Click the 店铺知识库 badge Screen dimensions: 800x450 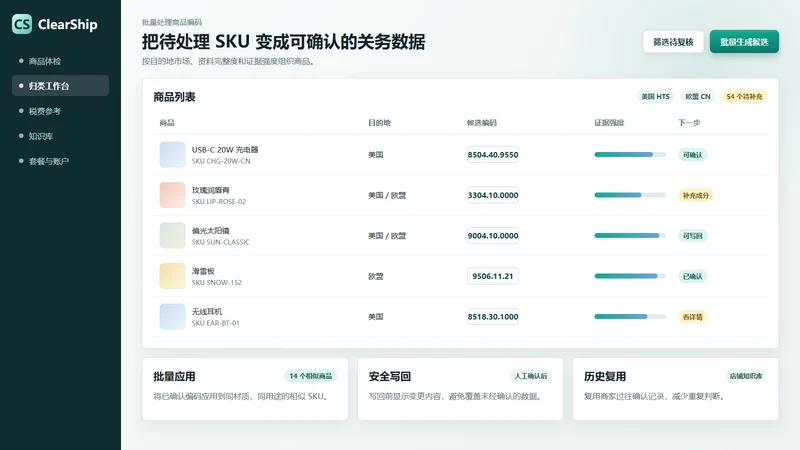[x=746, y=376]
